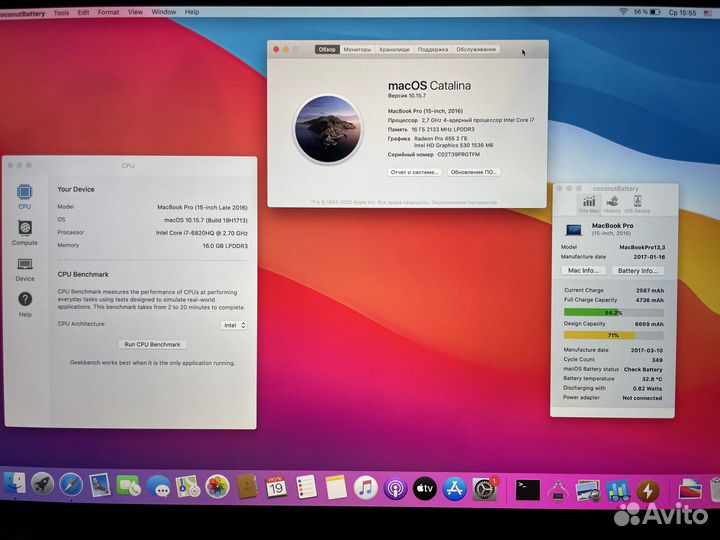The image size is (720, 540).
Task: Click yellow 71% capacity bar
Action: pyautogui.click(x=613, y=336)
